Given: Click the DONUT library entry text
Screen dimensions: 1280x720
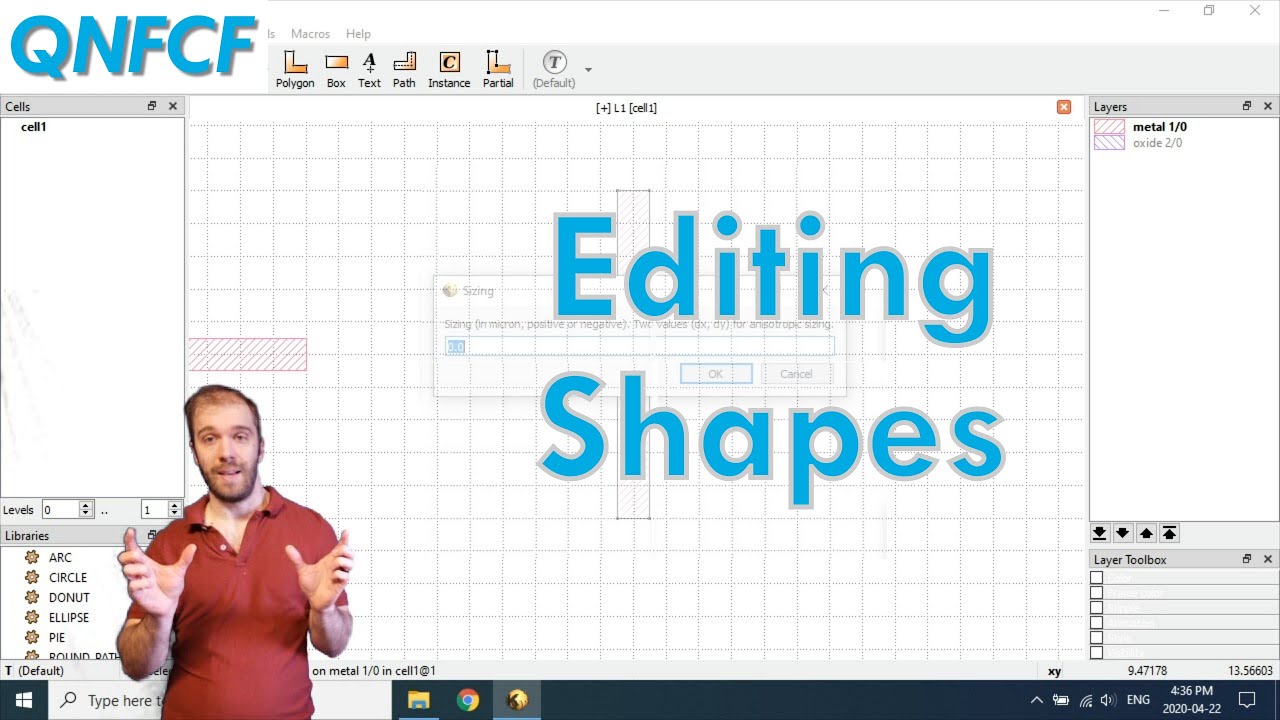Looking at the screenshot, I should (69, 597).
